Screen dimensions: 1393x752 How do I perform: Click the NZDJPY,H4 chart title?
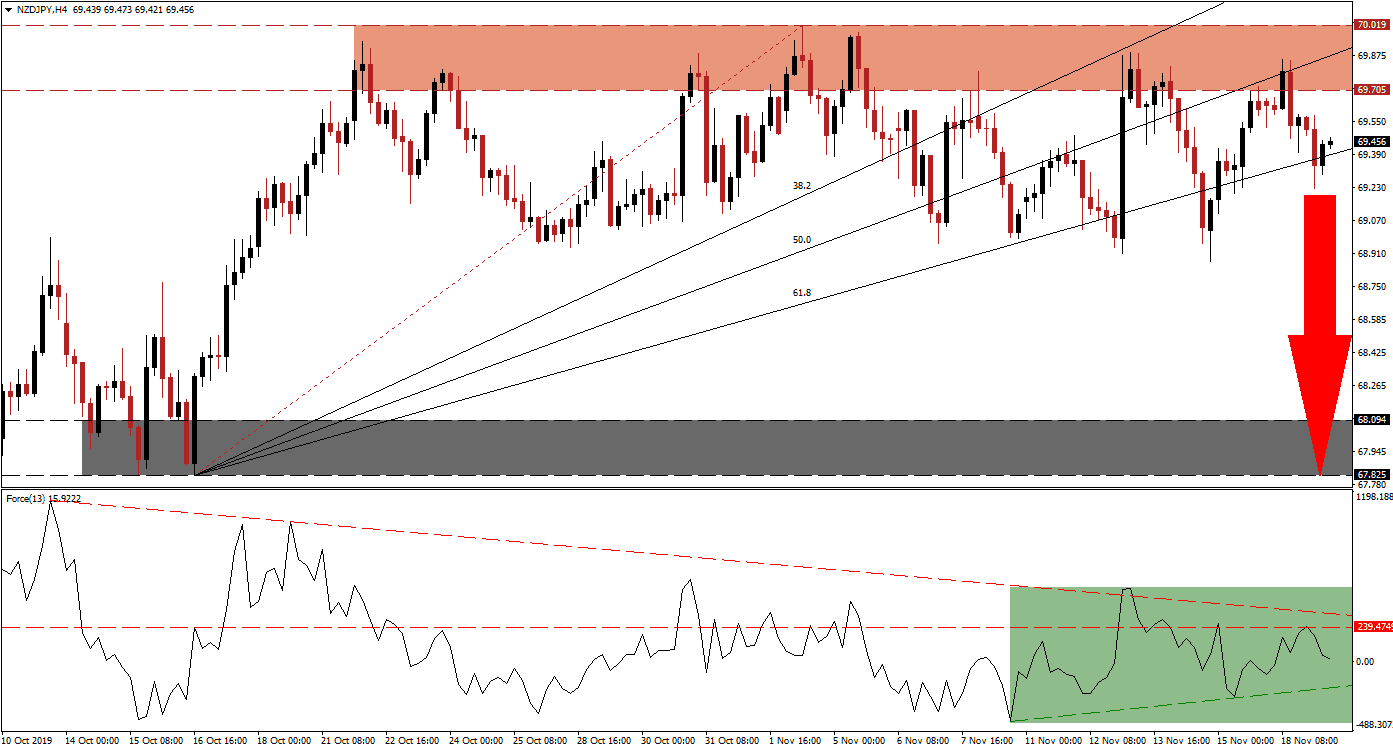[43, 8]
